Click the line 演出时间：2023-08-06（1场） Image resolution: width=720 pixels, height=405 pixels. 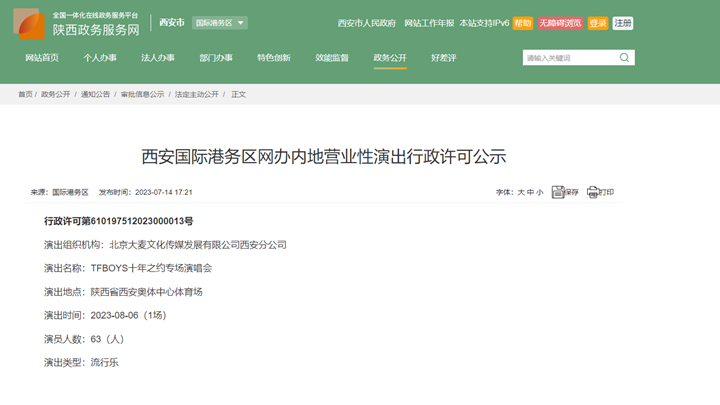105,315
